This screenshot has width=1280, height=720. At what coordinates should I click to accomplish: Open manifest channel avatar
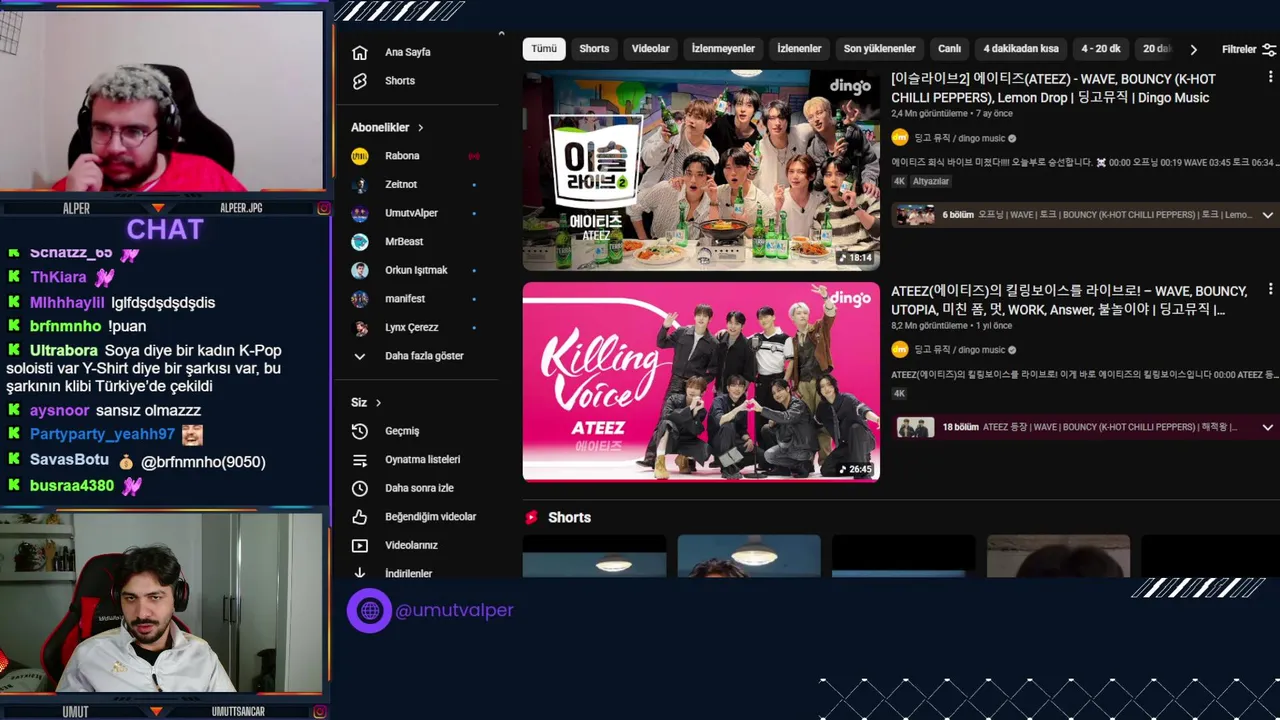360,299
